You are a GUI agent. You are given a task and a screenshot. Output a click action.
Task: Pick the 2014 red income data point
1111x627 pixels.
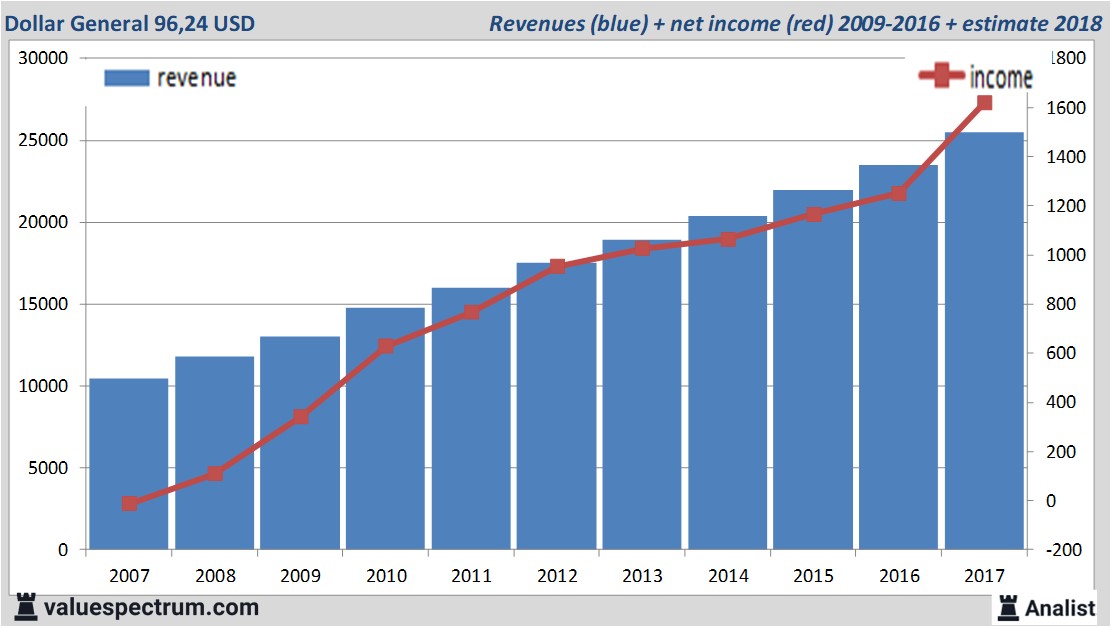pos(728,239)
